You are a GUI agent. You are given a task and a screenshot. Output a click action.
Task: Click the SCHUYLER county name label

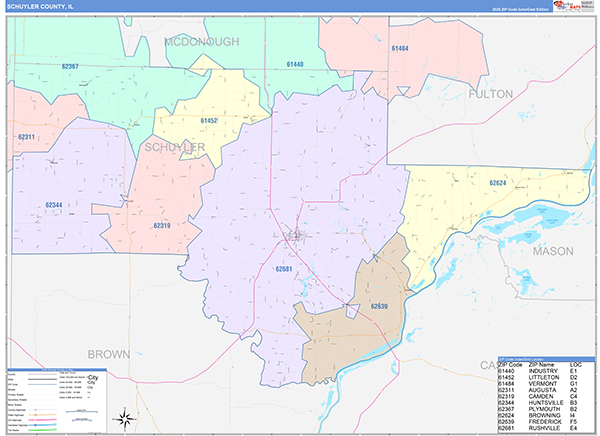[175, 147]
